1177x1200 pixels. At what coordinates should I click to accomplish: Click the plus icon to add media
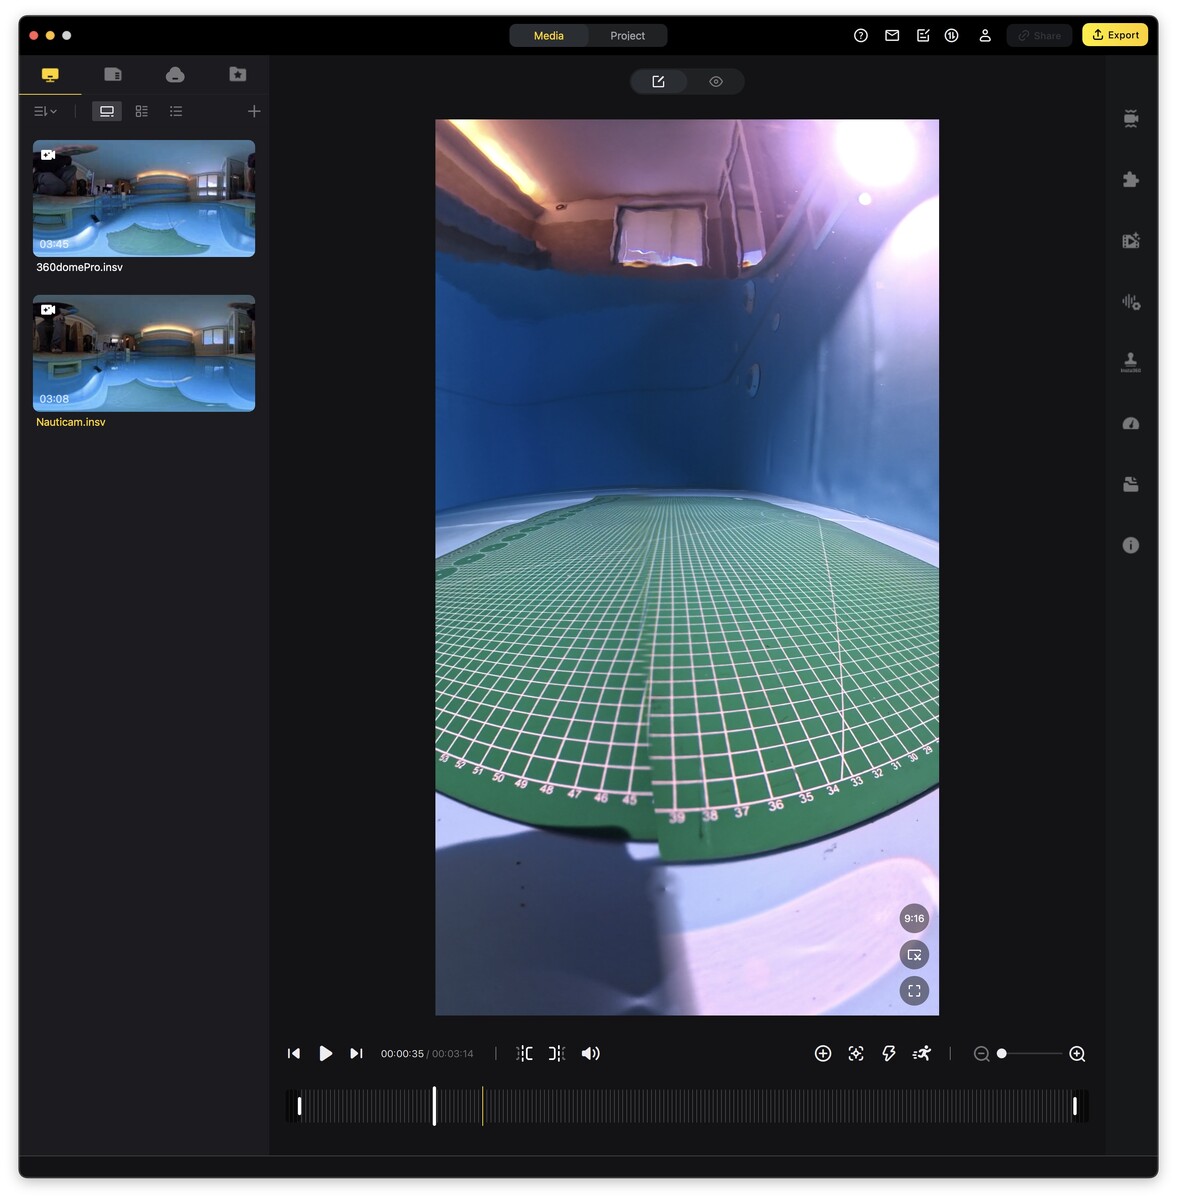coord(254,111)
